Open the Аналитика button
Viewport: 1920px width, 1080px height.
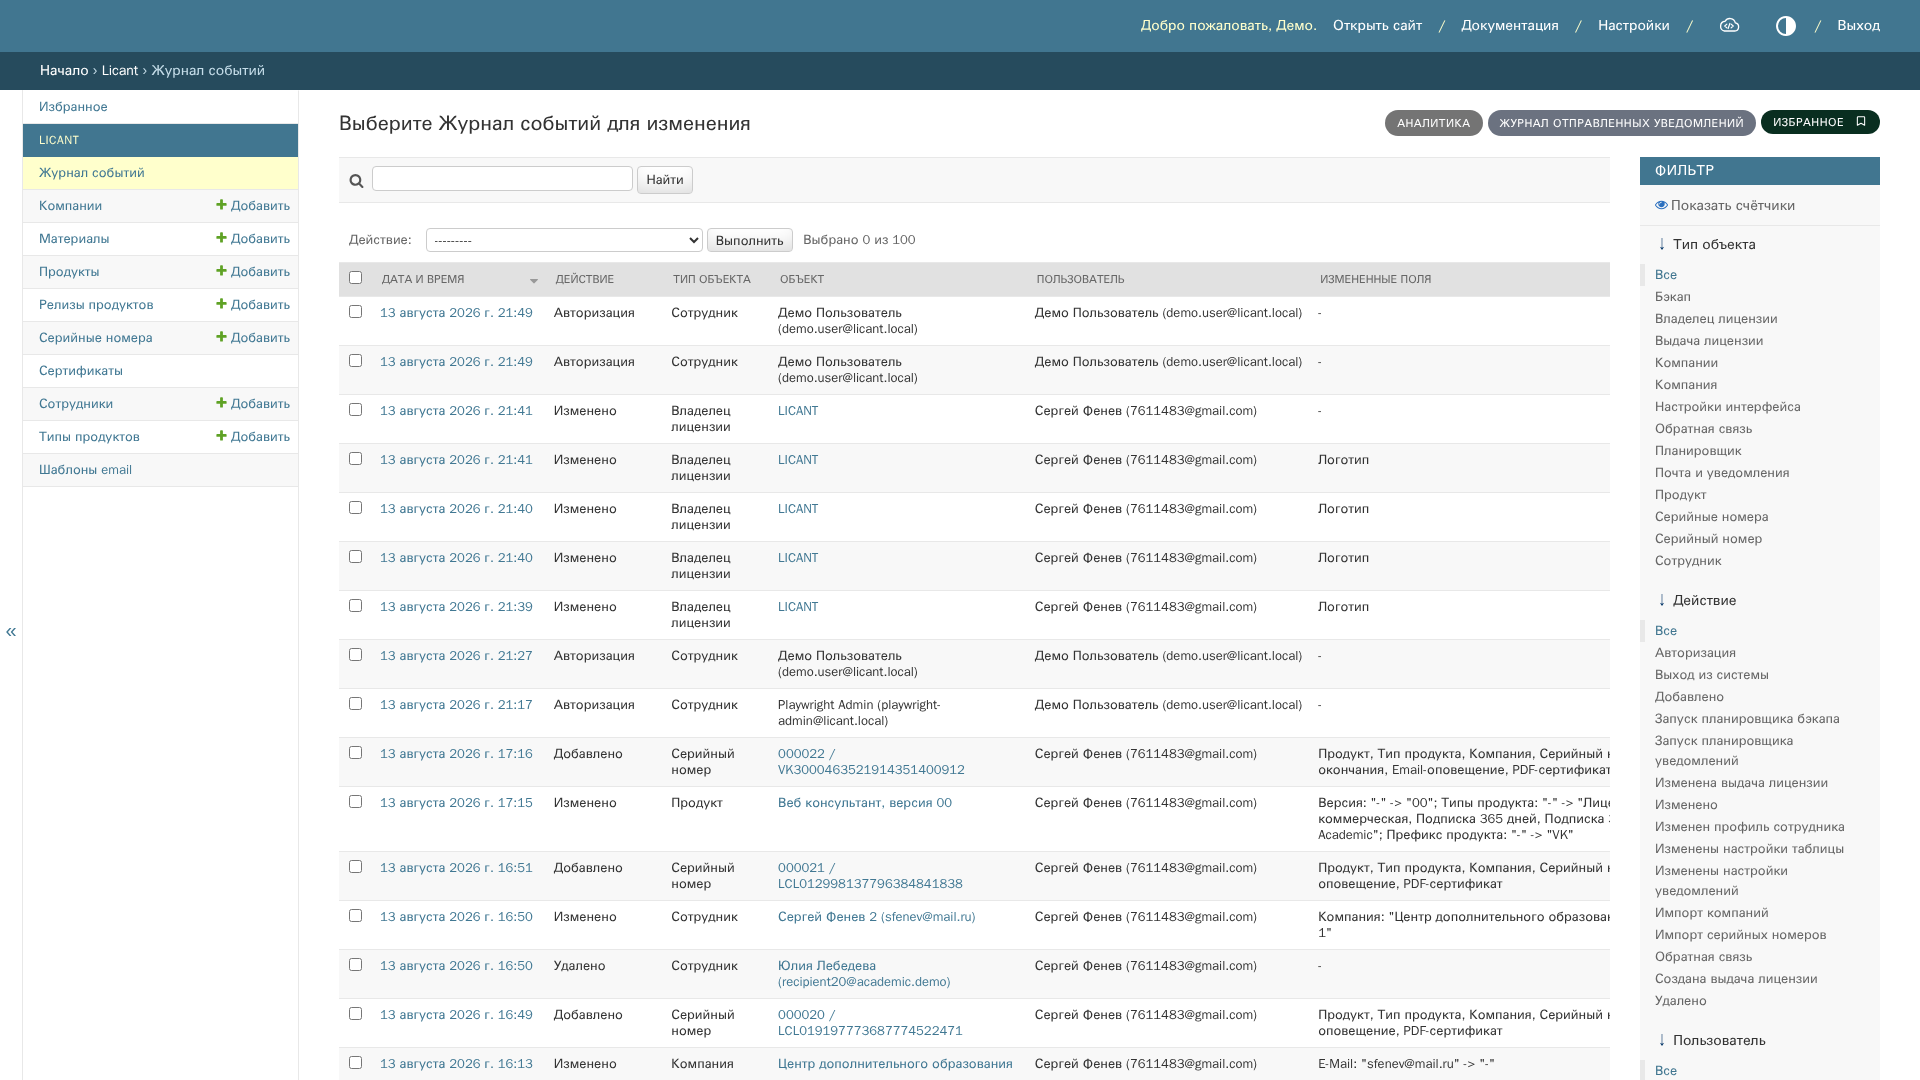pyautogui.click(x=1433, y=123)
